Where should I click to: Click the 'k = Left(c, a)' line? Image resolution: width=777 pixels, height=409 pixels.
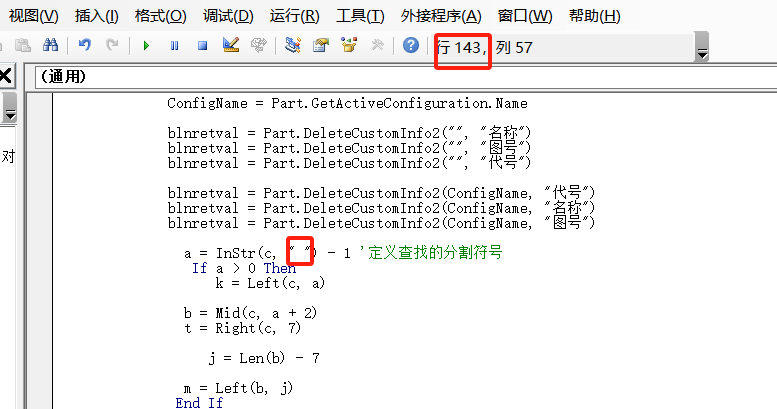[270, 283]
